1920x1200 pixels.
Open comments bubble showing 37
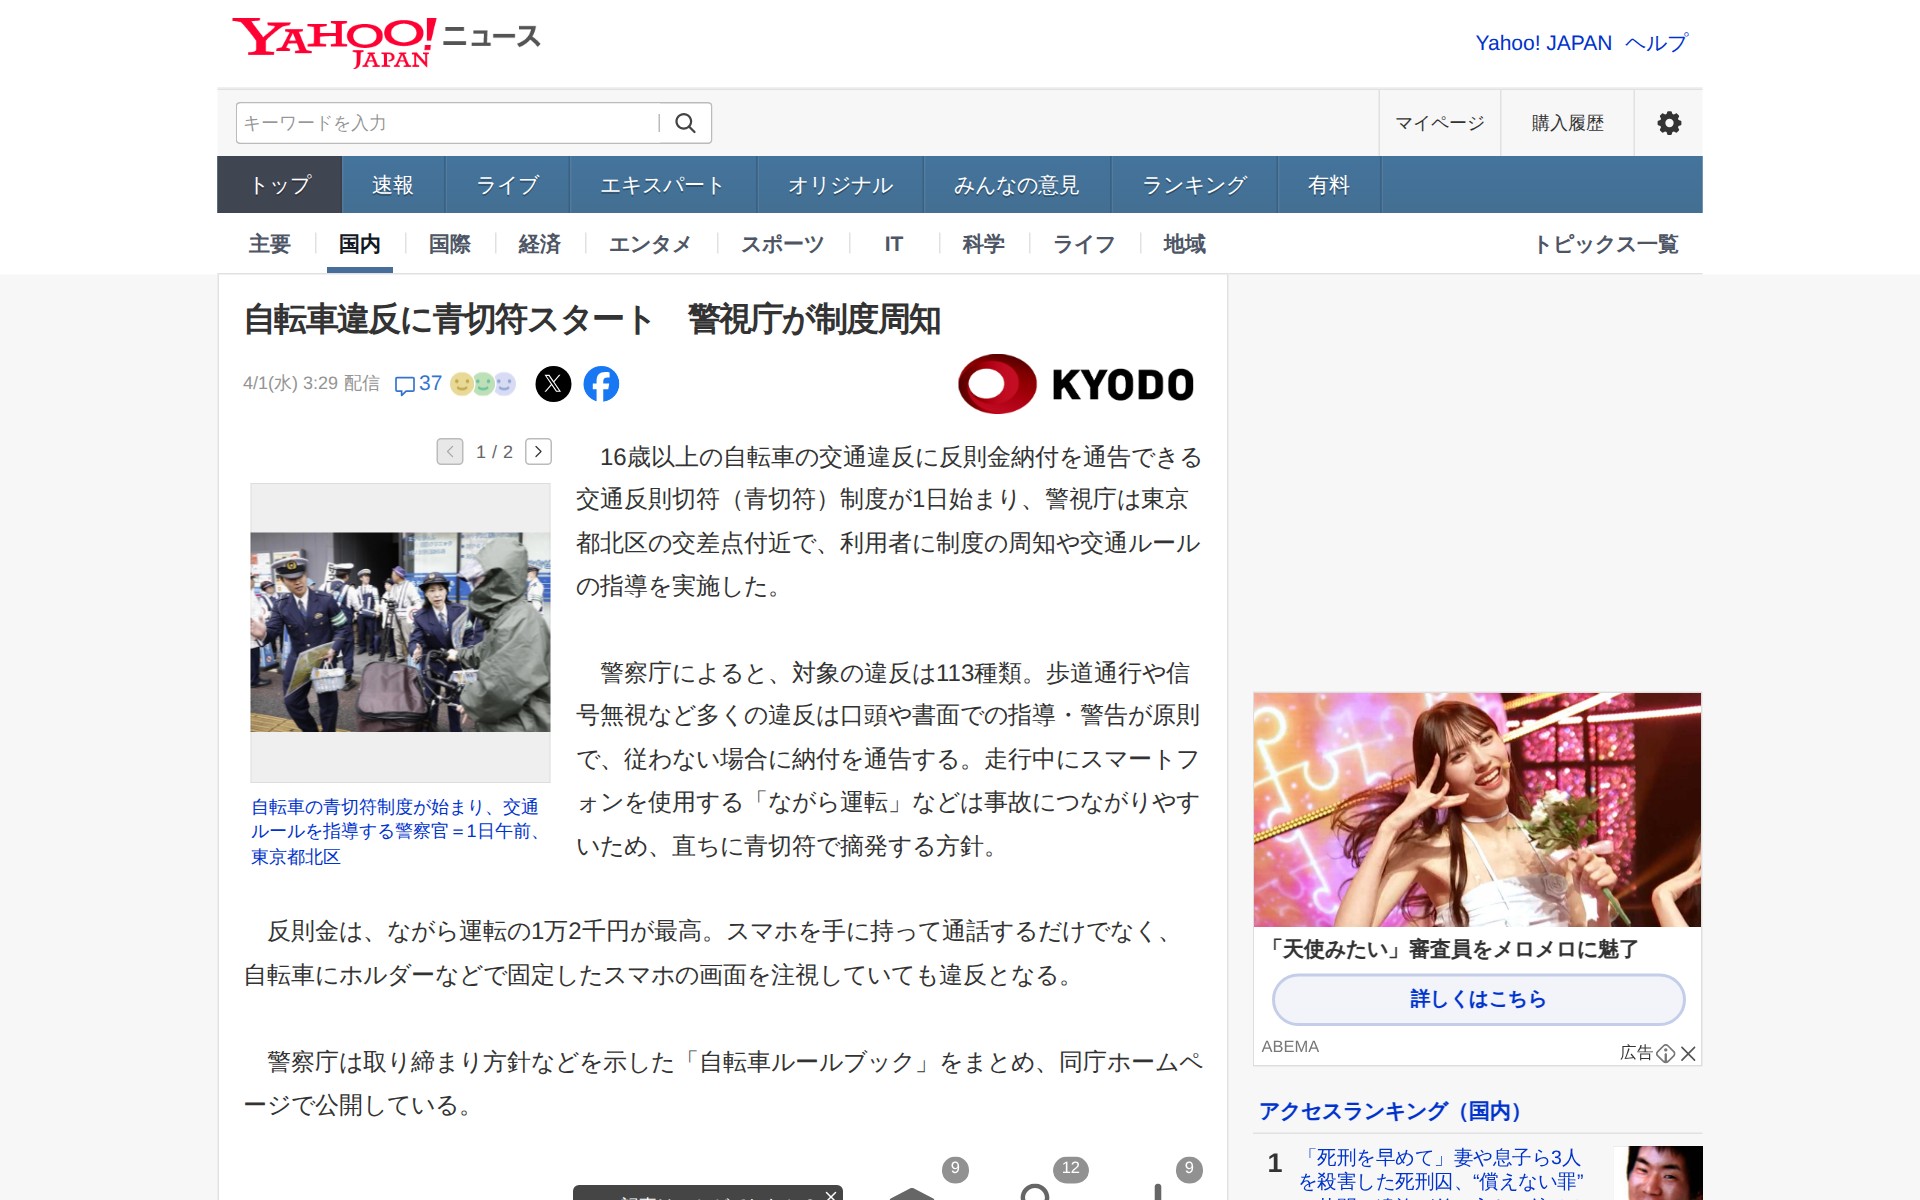[418, 384]
